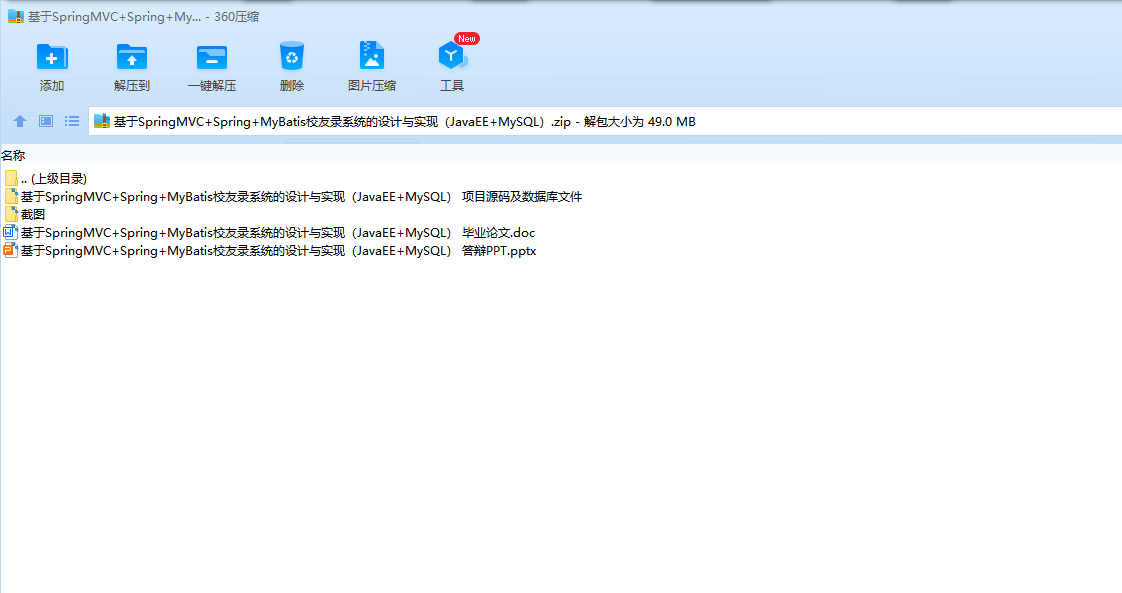Select the Word document icon for 毕业论文.doc
Image resolution: width=1122 pixels, height=593 pixels.
(x=10, y=232)
